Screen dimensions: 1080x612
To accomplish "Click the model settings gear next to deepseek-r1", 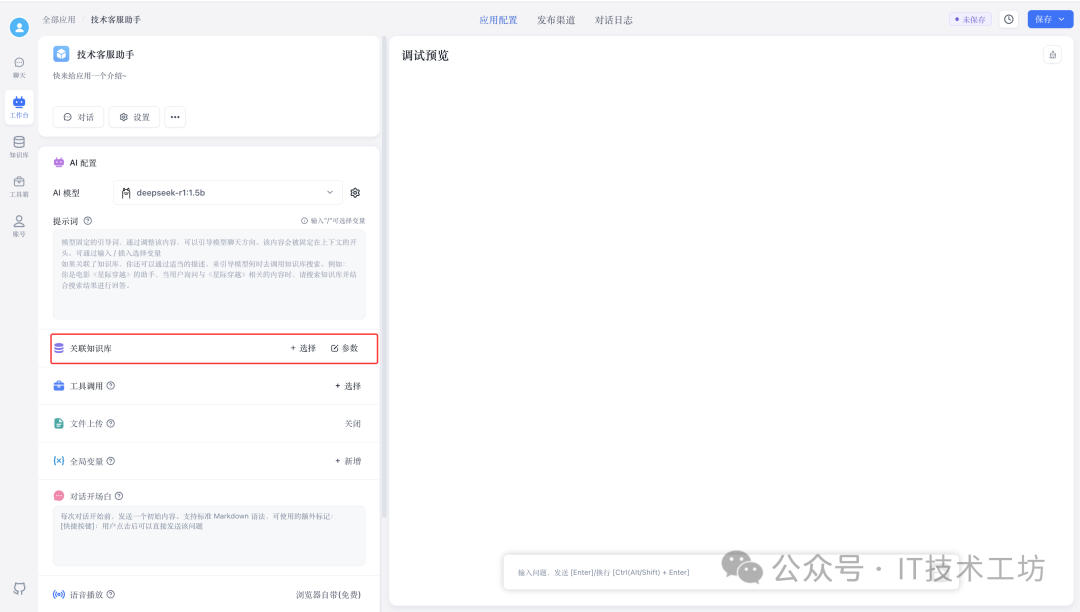I will (x=355, y=192).
